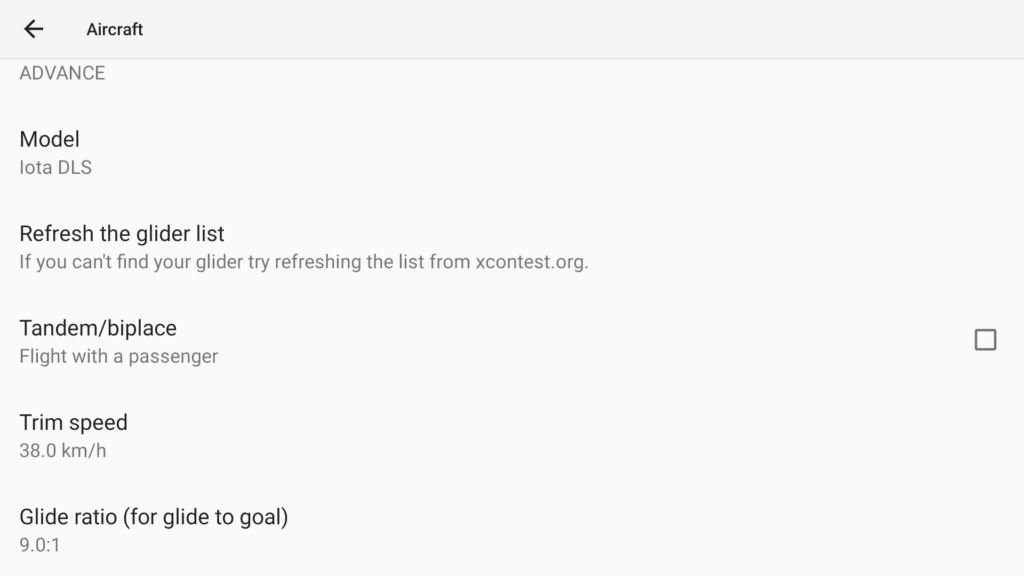The width and height of the screenshot is (1024, 576).
Task: Click the Aircraft page title
Action: pos(115,29)
